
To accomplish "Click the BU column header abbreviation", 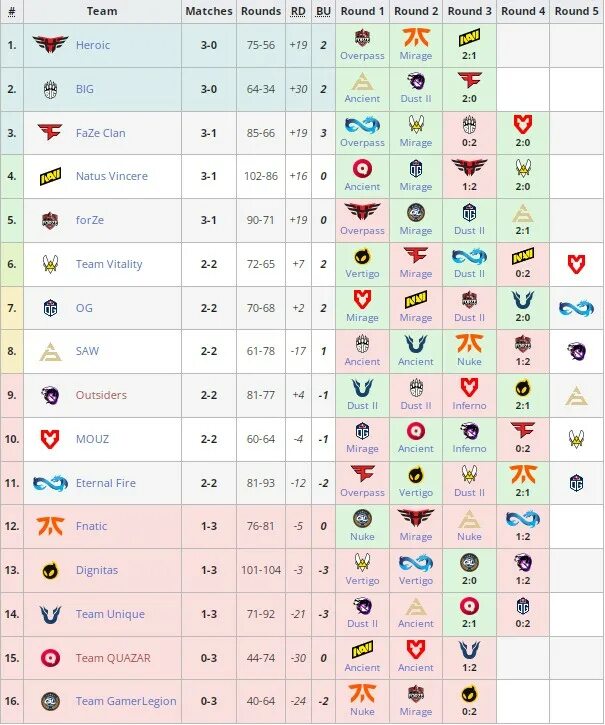I will (x=323, y=11).
